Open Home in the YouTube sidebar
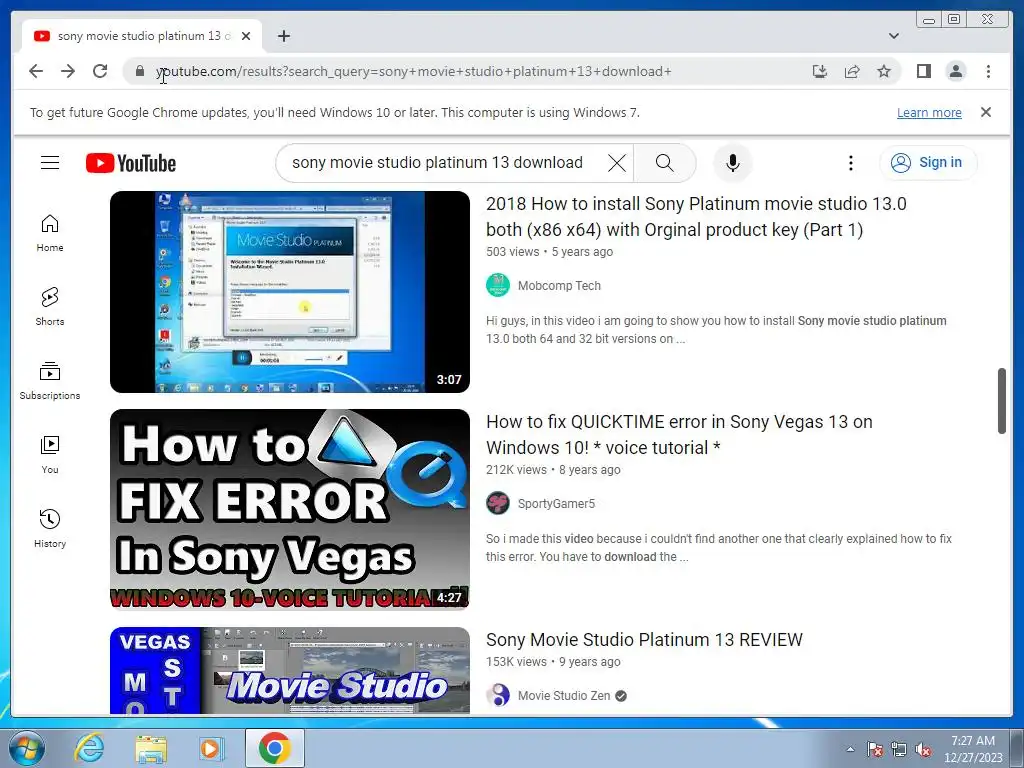The width and height of the screenshot is (1024, 768). pos(50,233)
